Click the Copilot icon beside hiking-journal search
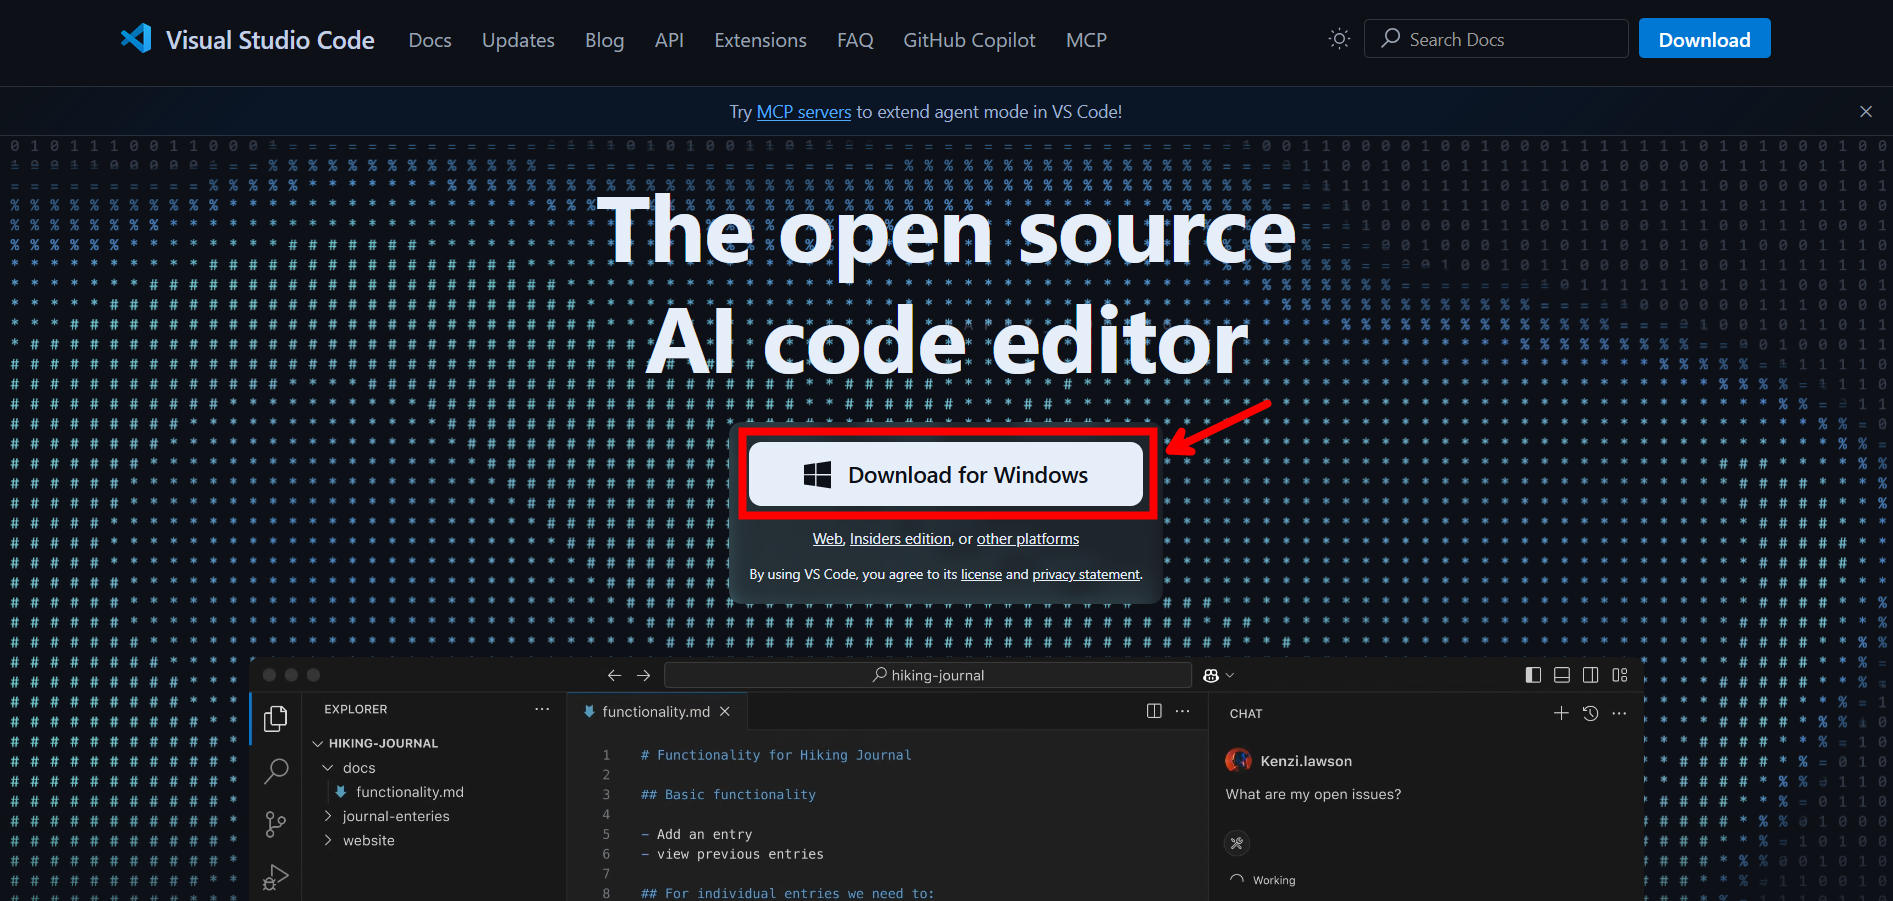 tap(1211, 675)
